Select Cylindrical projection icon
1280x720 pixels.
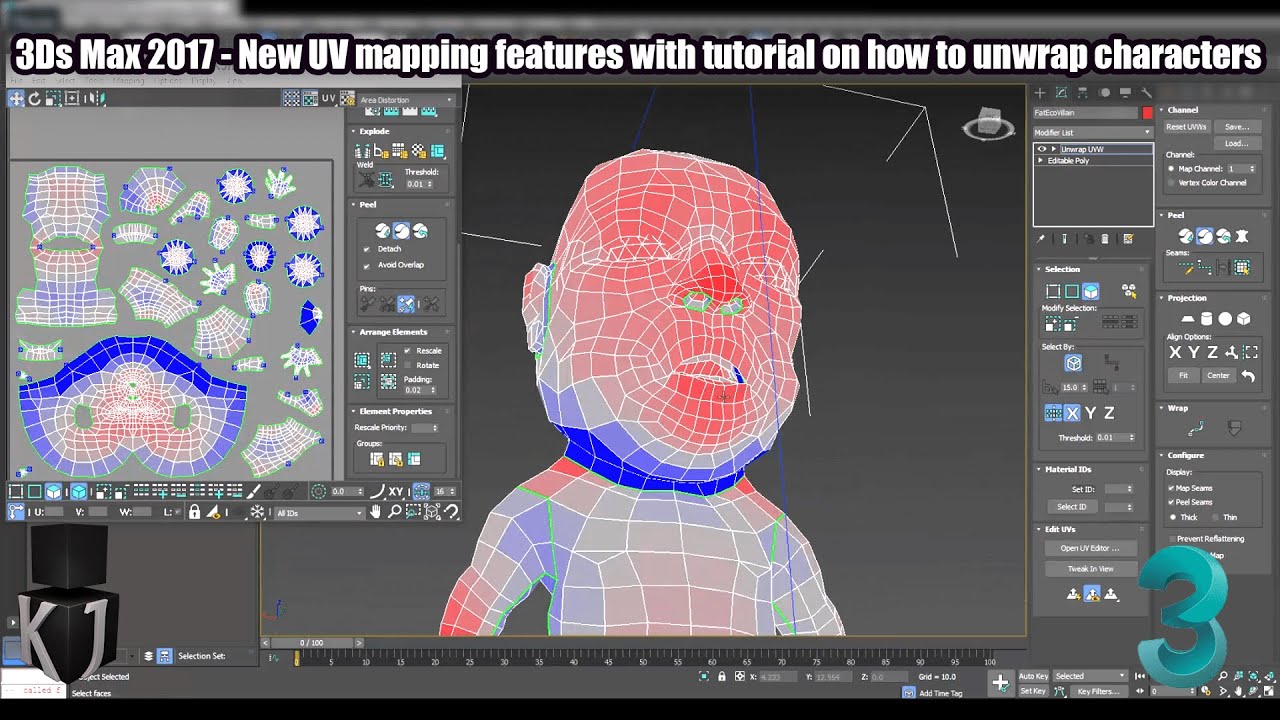point(1207,319)
